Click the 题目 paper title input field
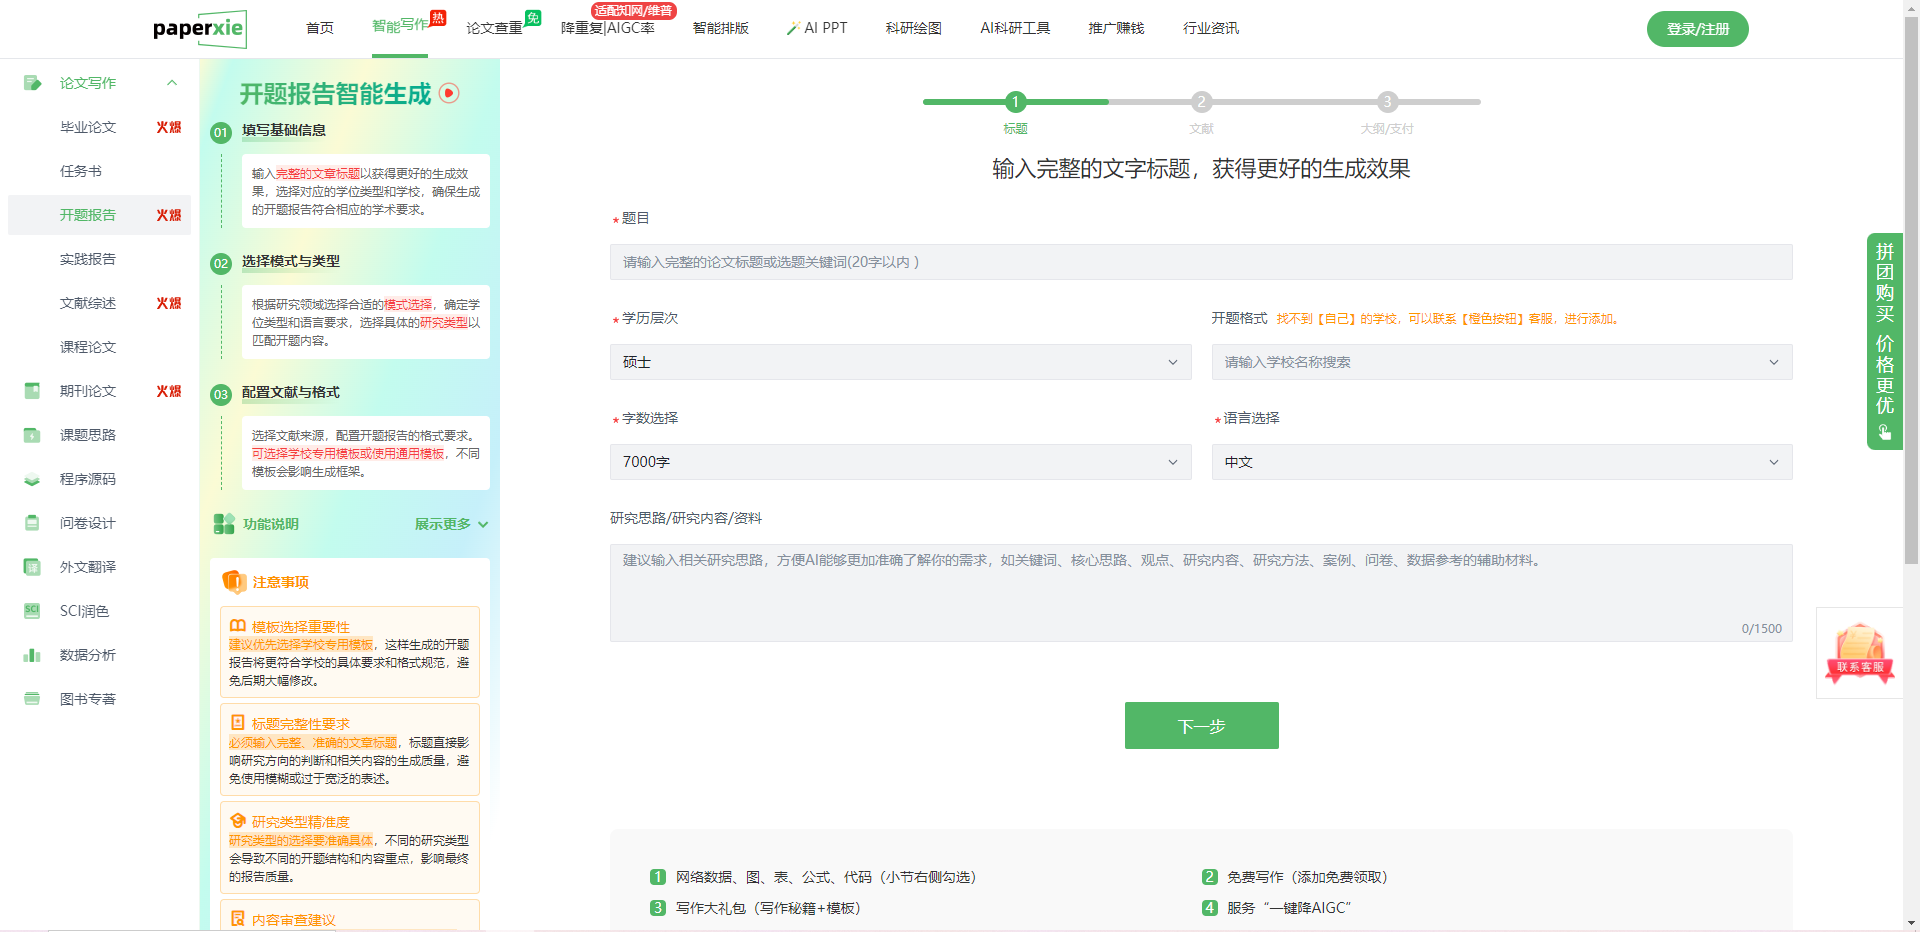The height and width of the screenshot is (932, 1920). pos(1200,262)
